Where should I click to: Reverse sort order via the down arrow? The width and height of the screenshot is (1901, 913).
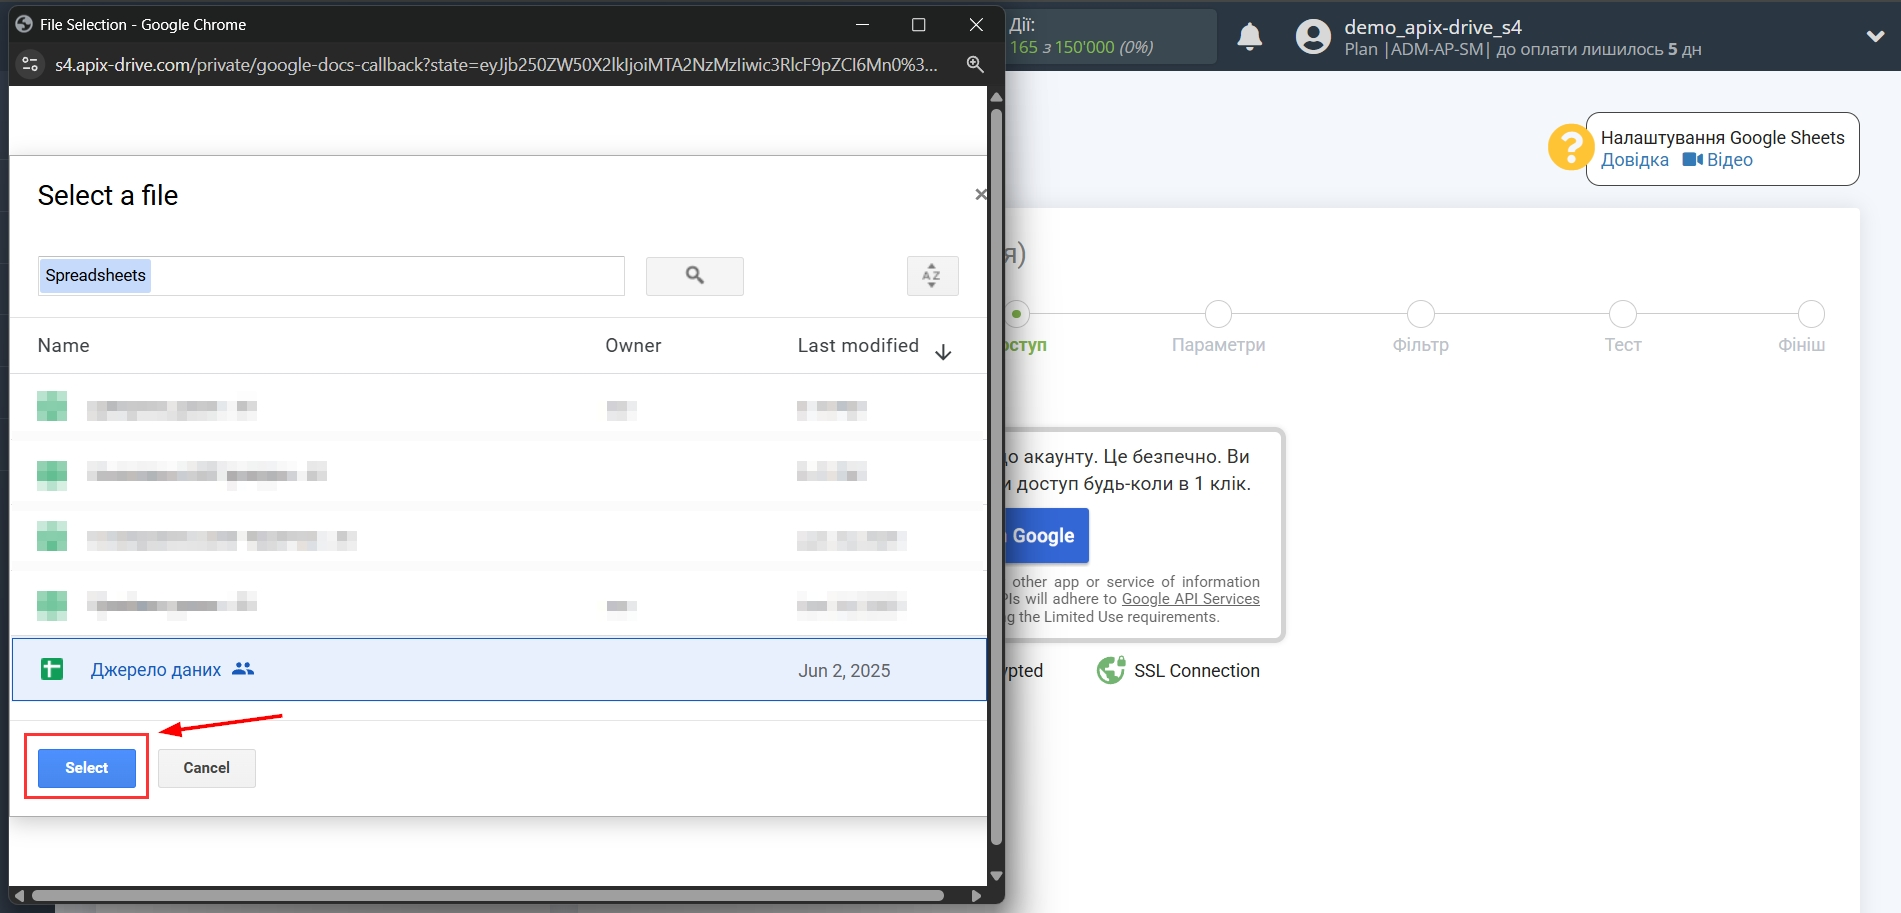943,352
